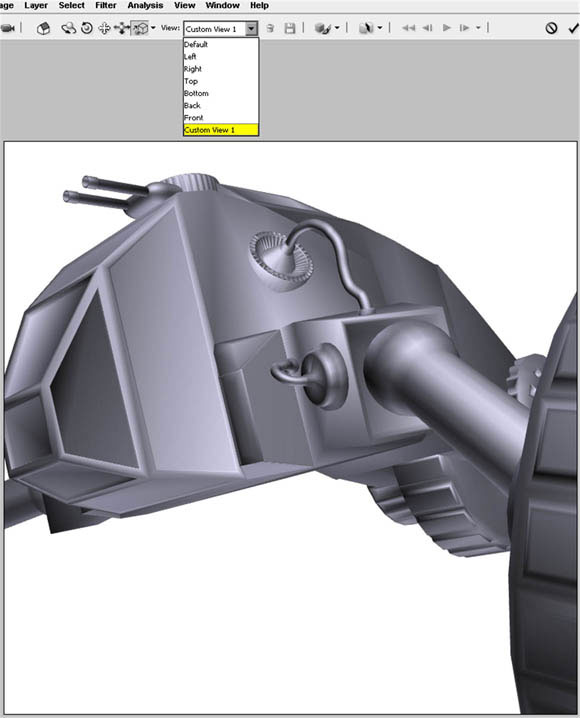
Task: Commit the 3D transformation checkmark
Action: coord(573,28)
